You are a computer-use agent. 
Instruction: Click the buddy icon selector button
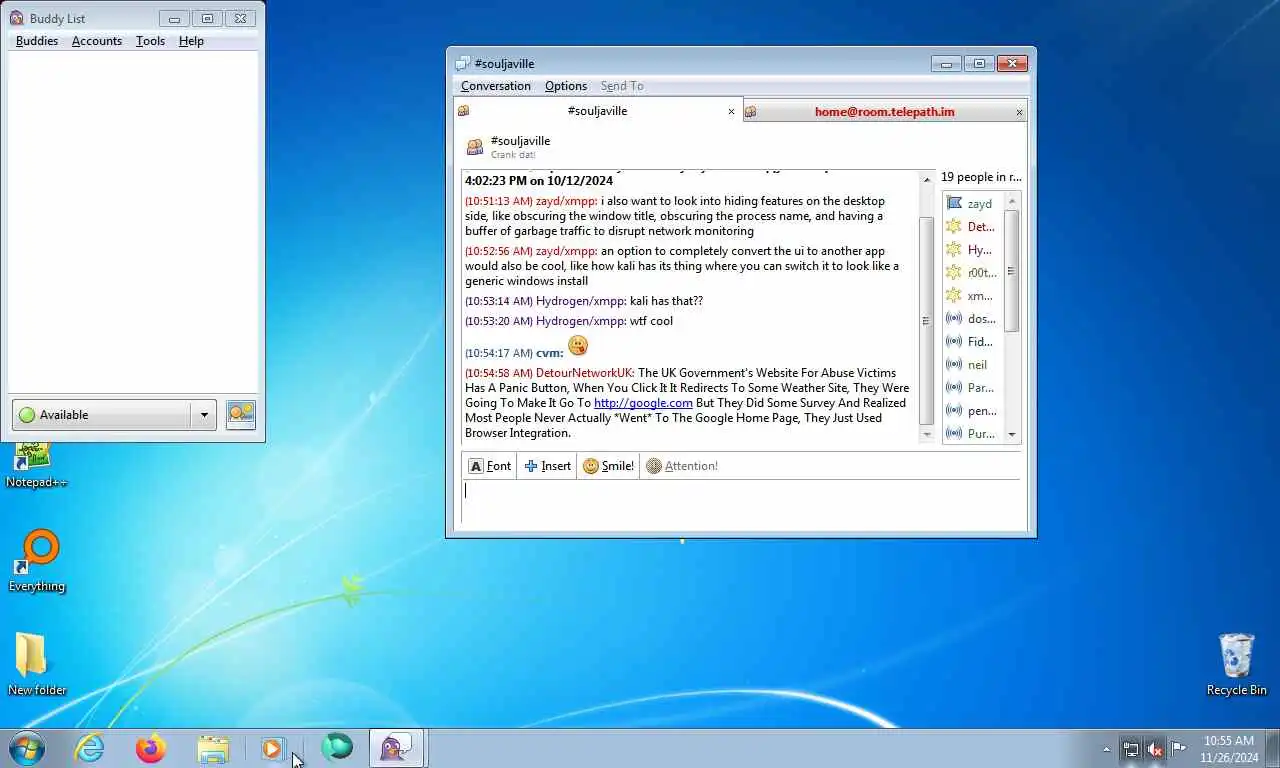(241, 415)
